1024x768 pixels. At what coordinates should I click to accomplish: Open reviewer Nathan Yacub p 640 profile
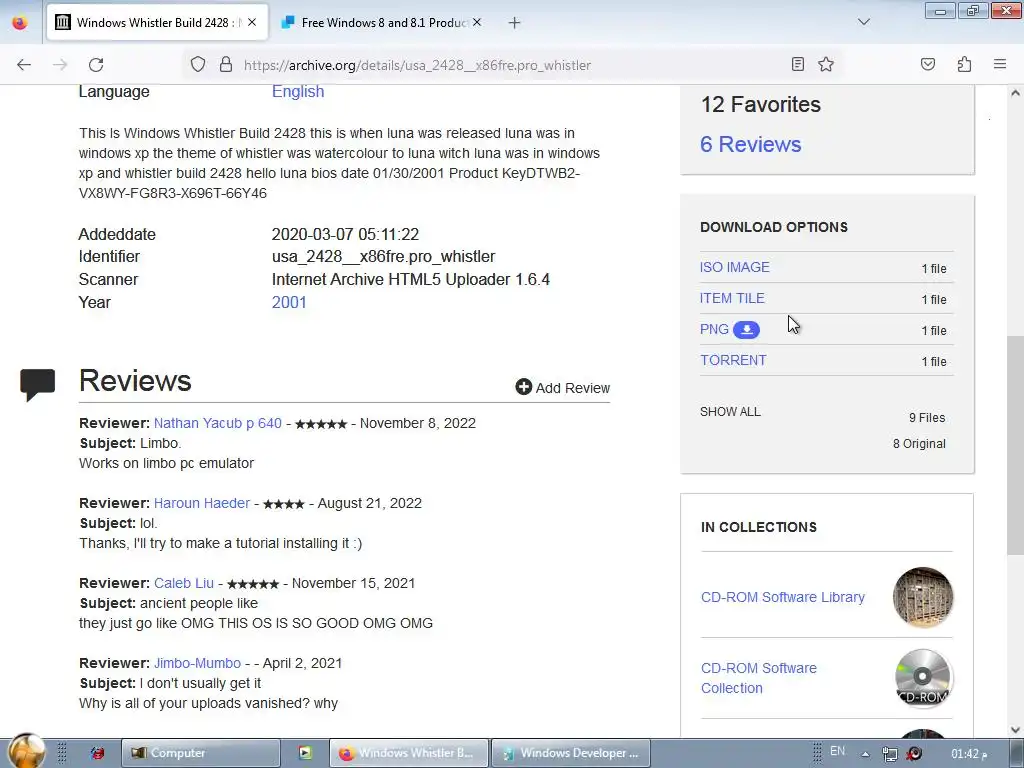217,423
